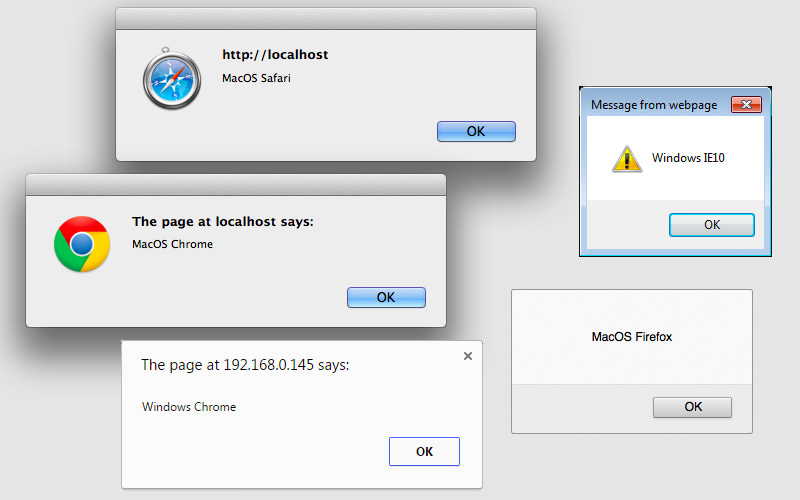Click the 'http://localhost' heading text
The width and height of the screenshot is (800, 500).
(x=275, y=55)
